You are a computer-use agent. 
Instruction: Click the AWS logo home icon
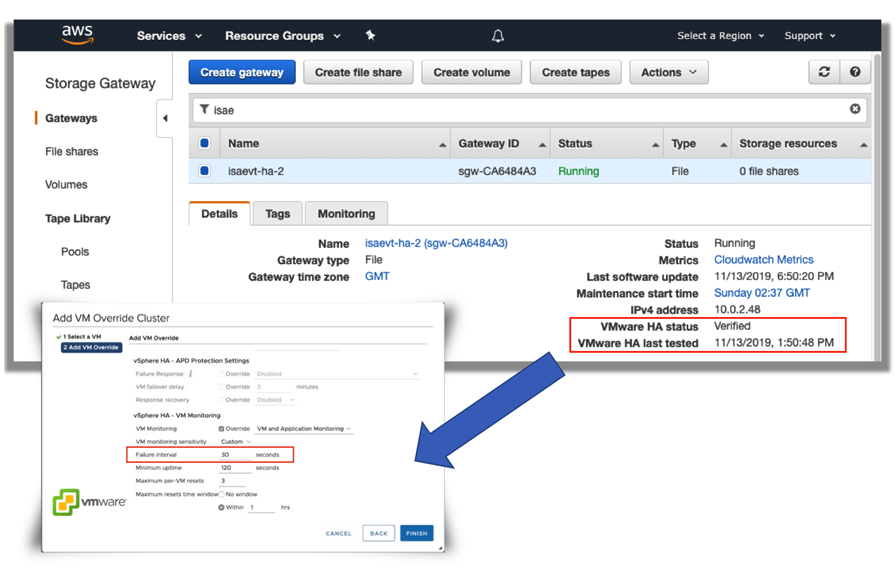coord(77,35)
